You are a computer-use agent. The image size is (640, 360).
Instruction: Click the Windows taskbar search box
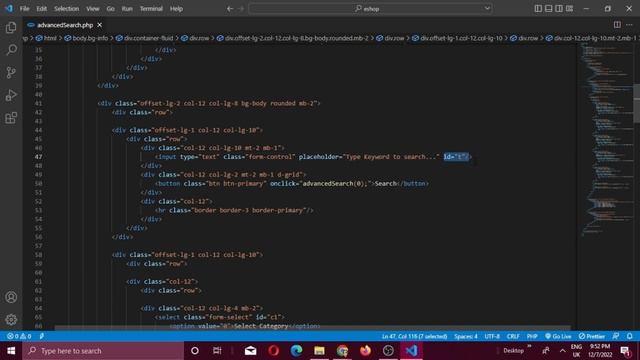pos(103,351)
